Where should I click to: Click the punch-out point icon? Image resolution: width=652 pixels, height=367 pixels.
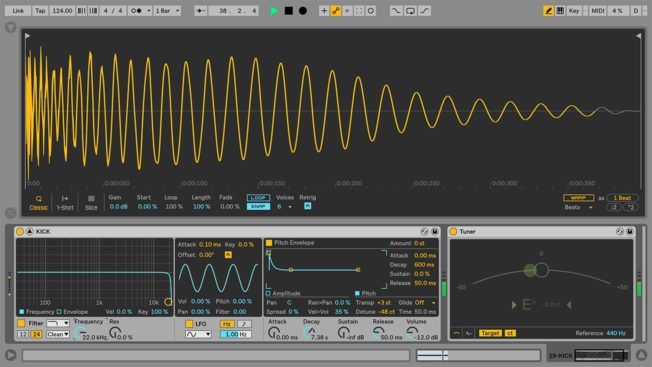[424, 11]
